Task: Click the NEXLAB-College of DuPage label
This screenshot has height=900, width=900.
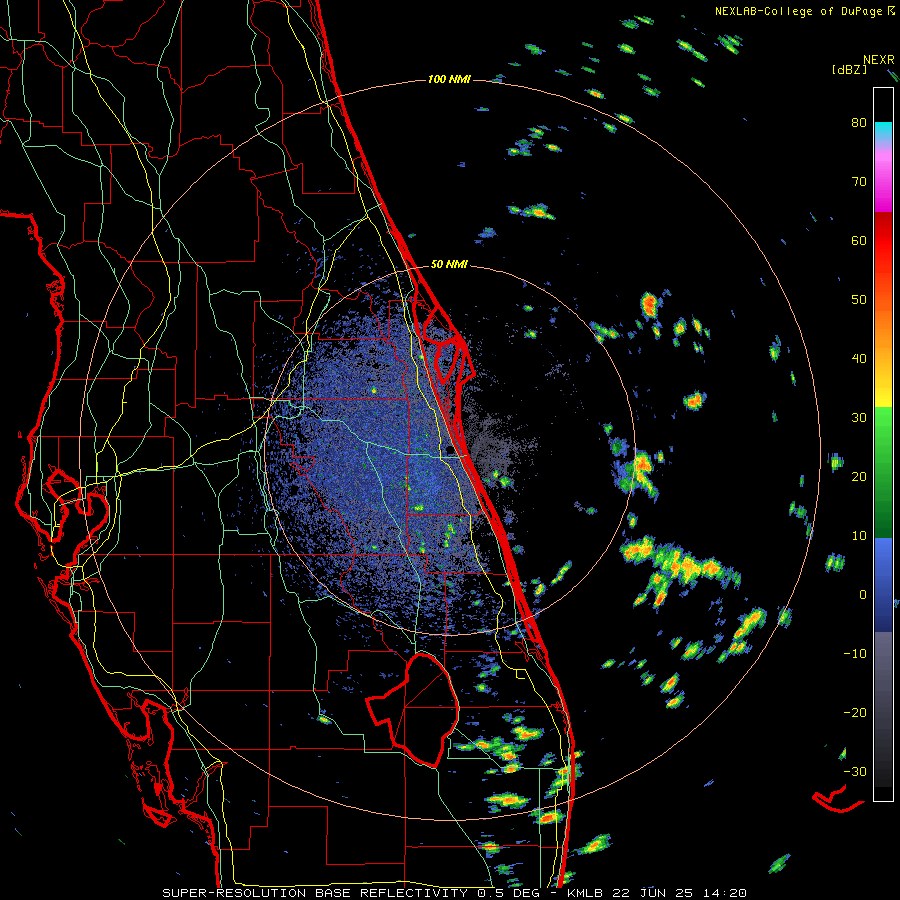Action: [804, 11]
